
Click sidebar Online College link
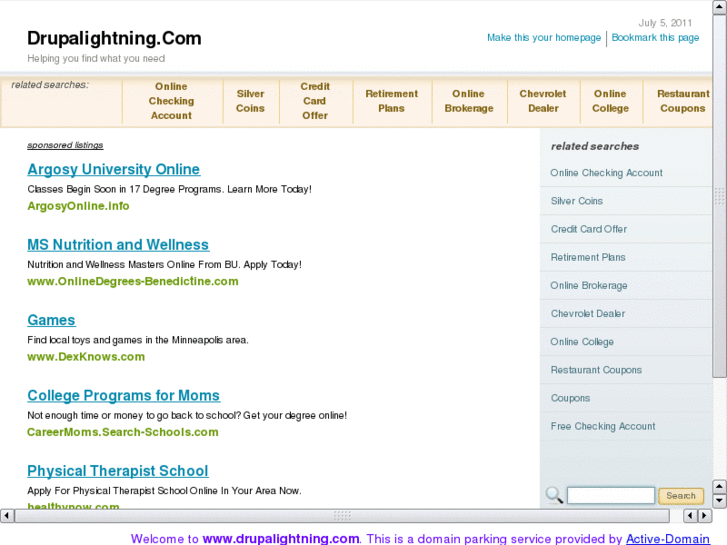pos(582,342)
